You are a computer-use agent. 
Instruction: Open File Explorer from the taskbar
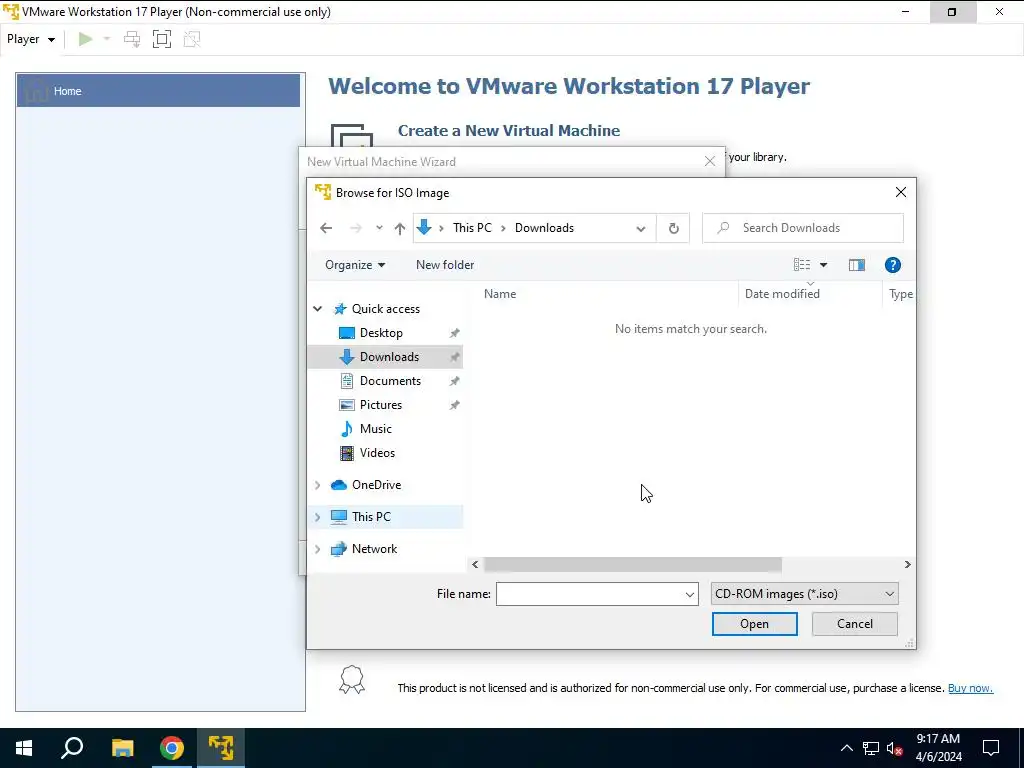pos(122,748)
